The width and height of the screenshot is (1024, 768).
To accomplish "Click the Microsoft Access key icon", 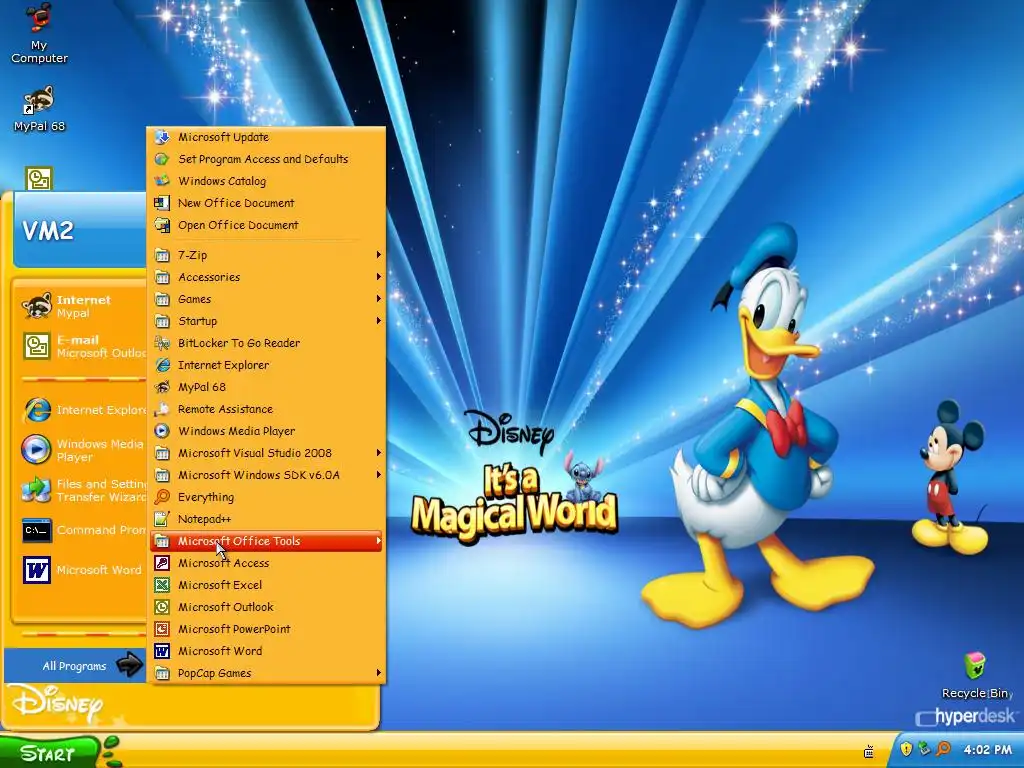I will pyautogui.click(x=162, y=563).
